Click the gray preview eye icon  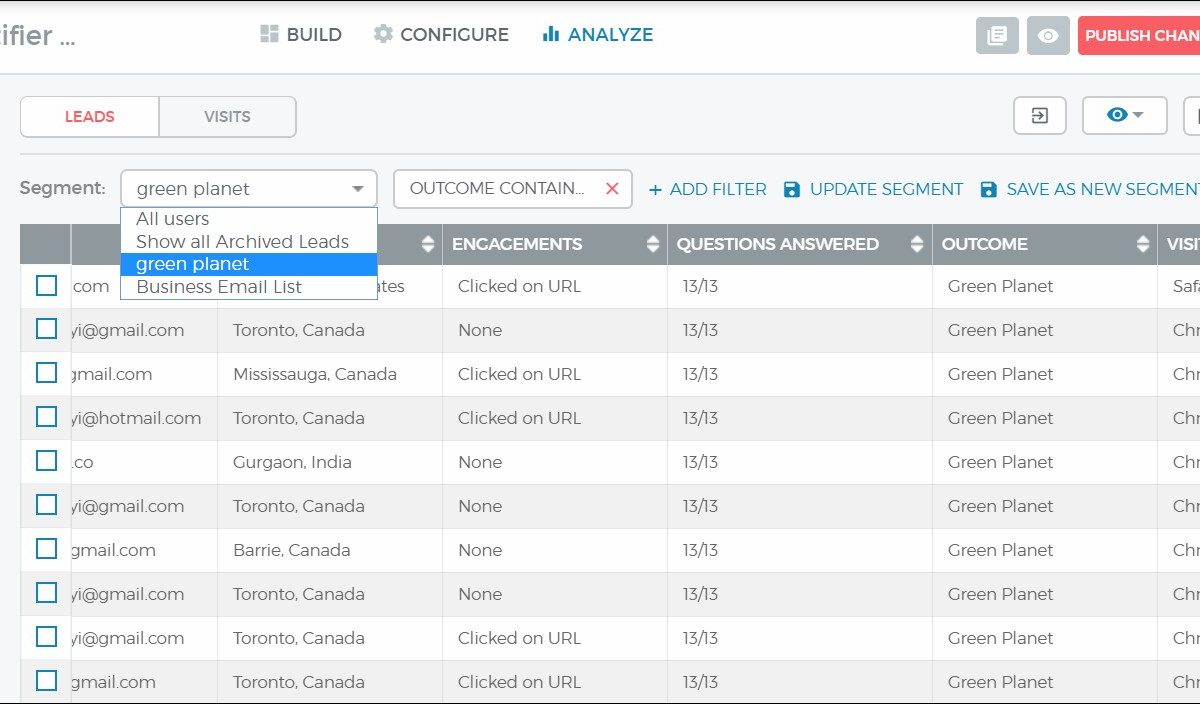[x=1047, y=35]
